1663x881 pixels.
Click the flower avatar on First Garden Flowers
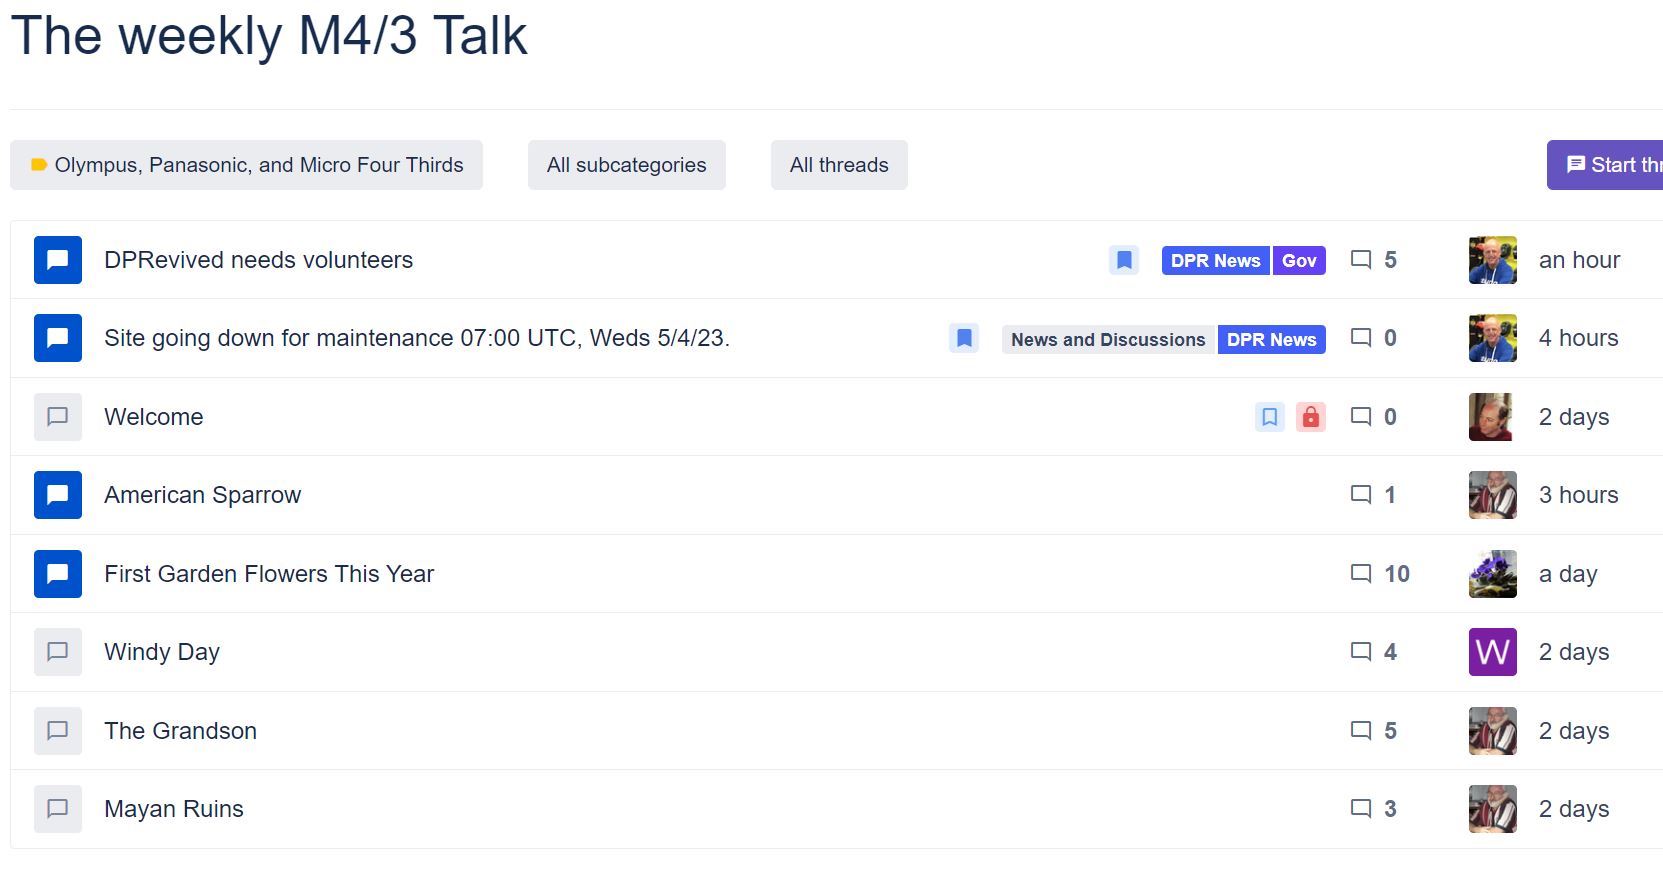(x=1492, y=574)
